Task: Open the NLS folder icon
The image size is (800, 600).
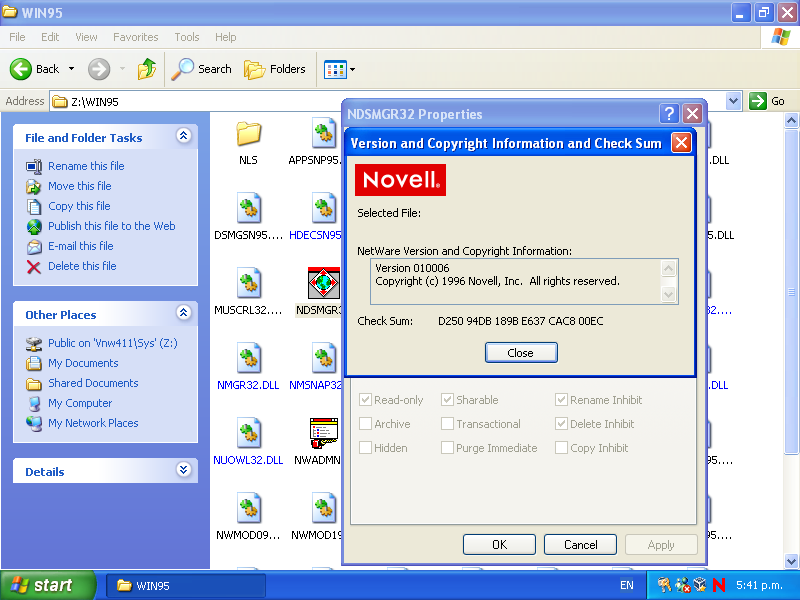Action: click(248, 134)
